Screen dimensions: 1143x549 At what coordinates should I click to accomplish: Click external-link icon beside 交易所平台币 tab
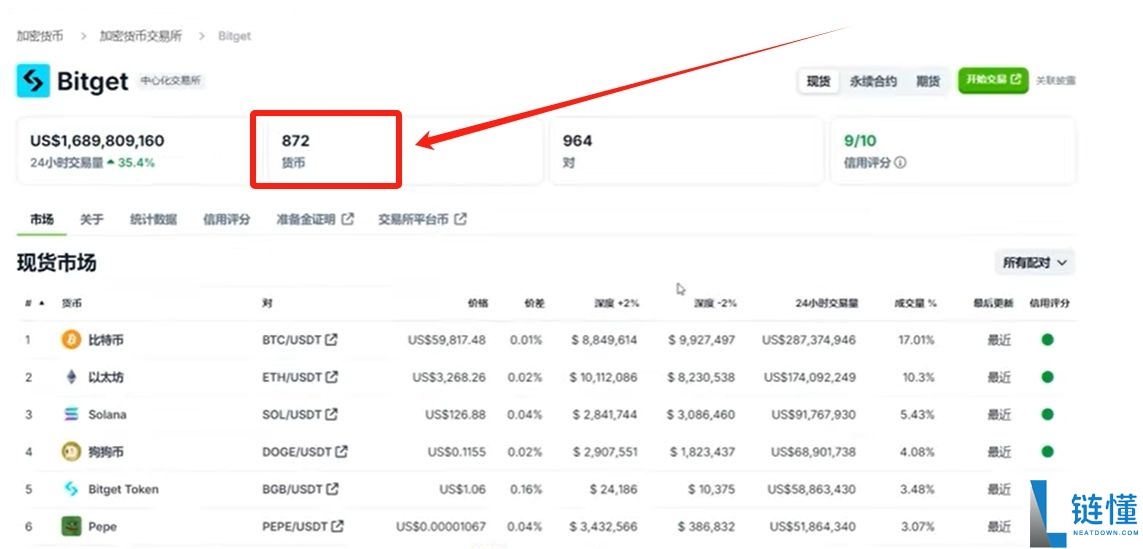[460, 219]
